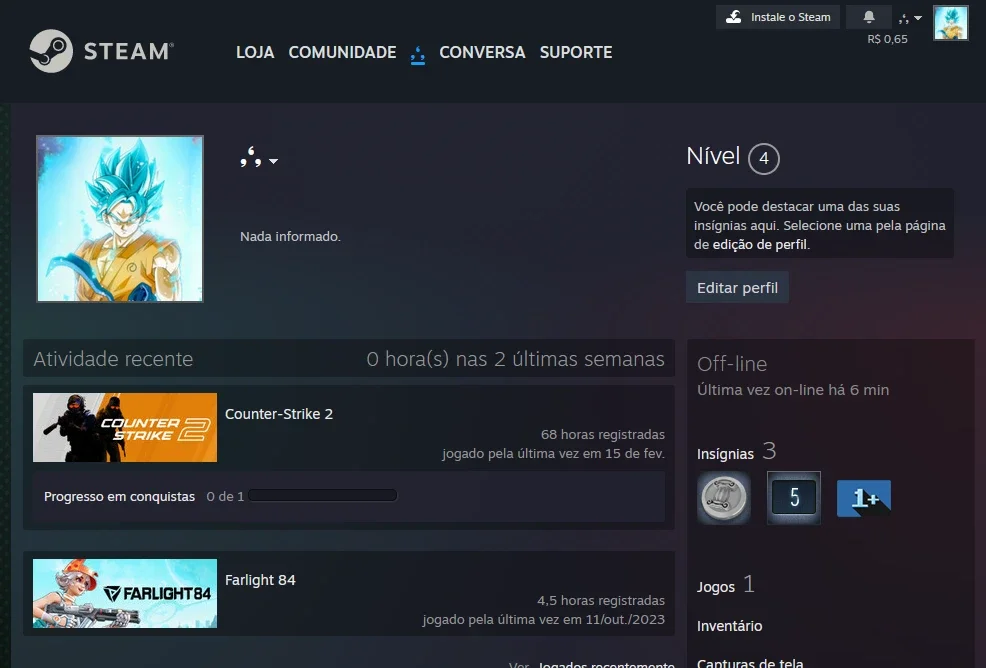Image resolution: width=986 pixels, height=668 pixels.
Task: Open the Capturas de tela link
Action: 750,663
